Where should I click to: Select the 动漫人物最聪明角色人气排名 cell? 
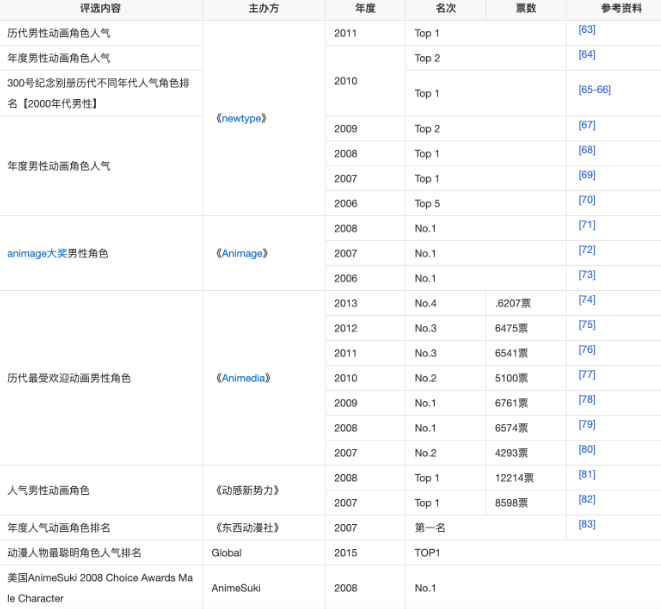pyautogui.click(x=101, y=553)
